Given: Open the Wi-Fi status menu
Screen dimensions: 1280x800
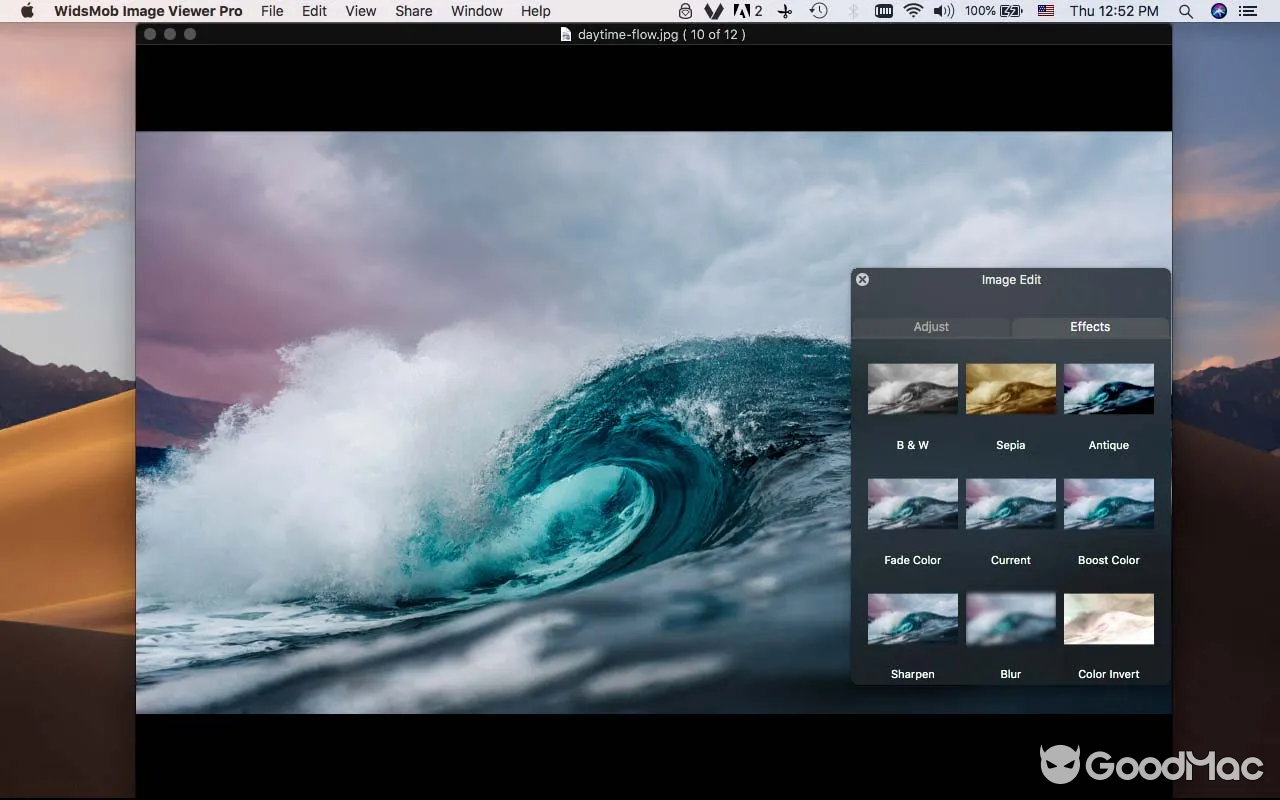Looking at the screenshot, I should (913, 11).
